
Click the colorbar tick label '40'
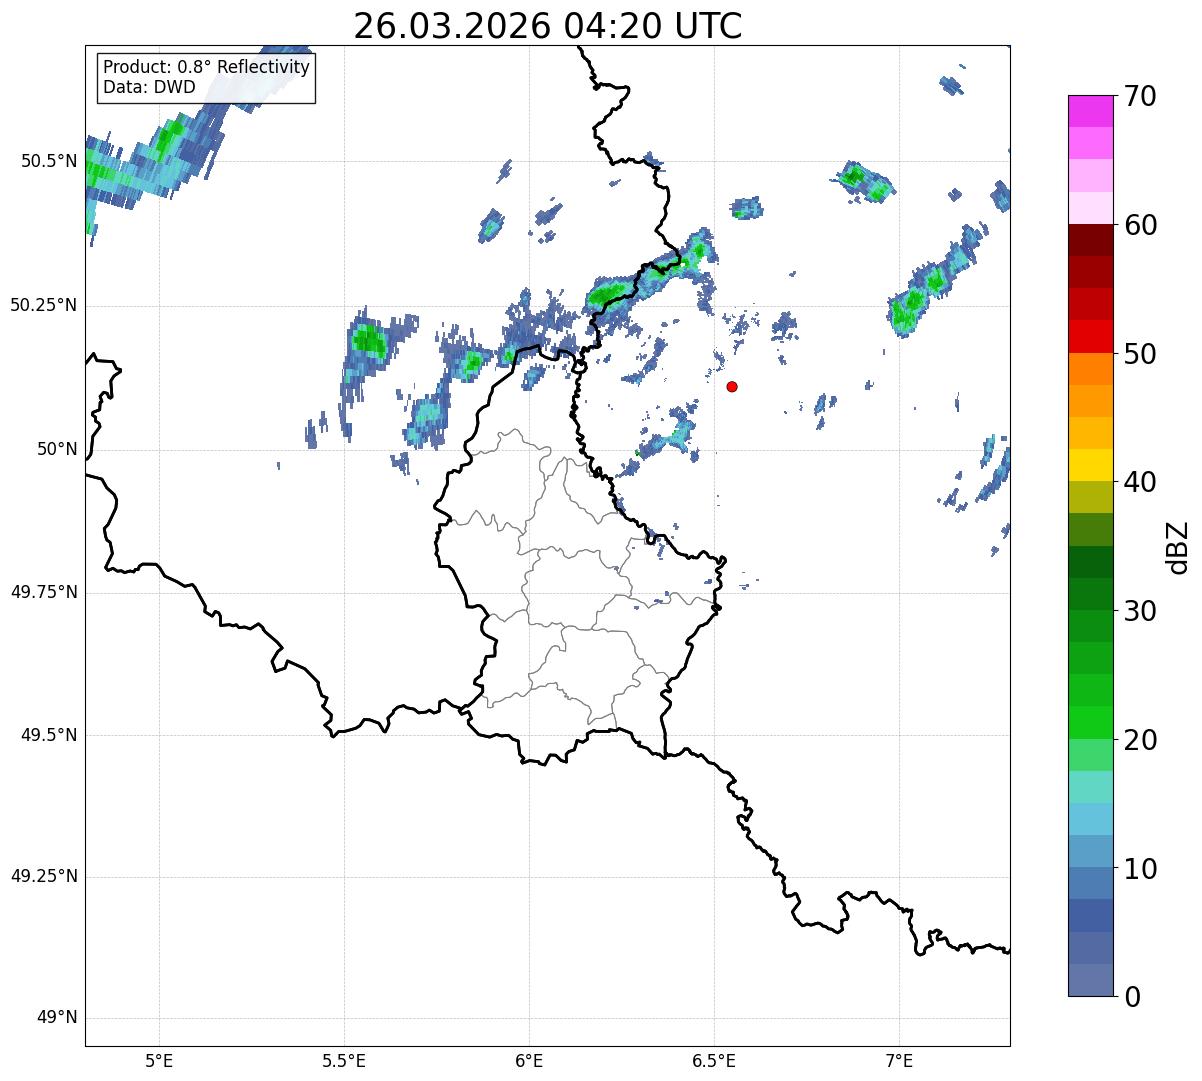click(x=1139, y=482)
